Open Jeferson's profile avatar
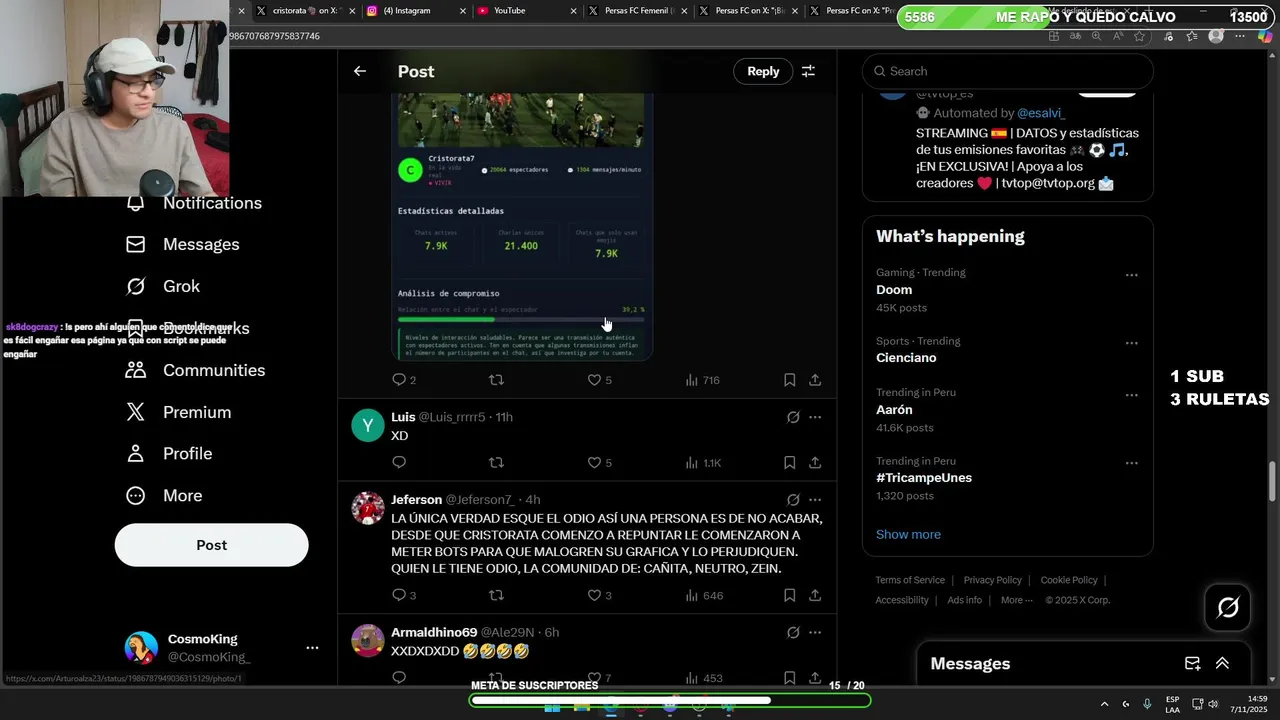The width and height of the screenshot is (1280, 720). (368, 508)
